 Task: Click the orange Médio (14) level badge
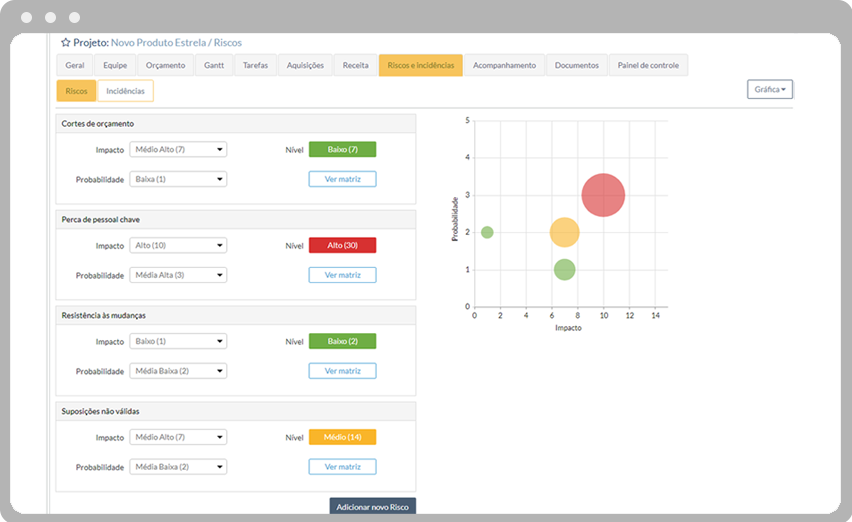[x=342, y=437]
